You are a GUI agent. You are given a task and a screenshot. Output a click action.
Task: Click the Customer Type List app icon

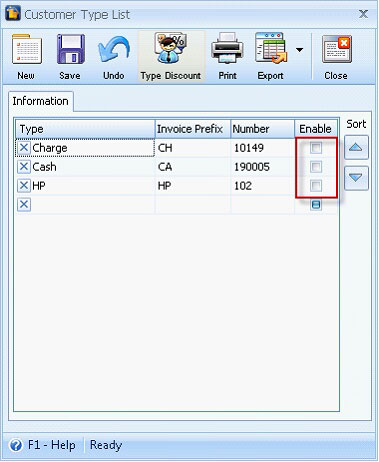(13, 13)
